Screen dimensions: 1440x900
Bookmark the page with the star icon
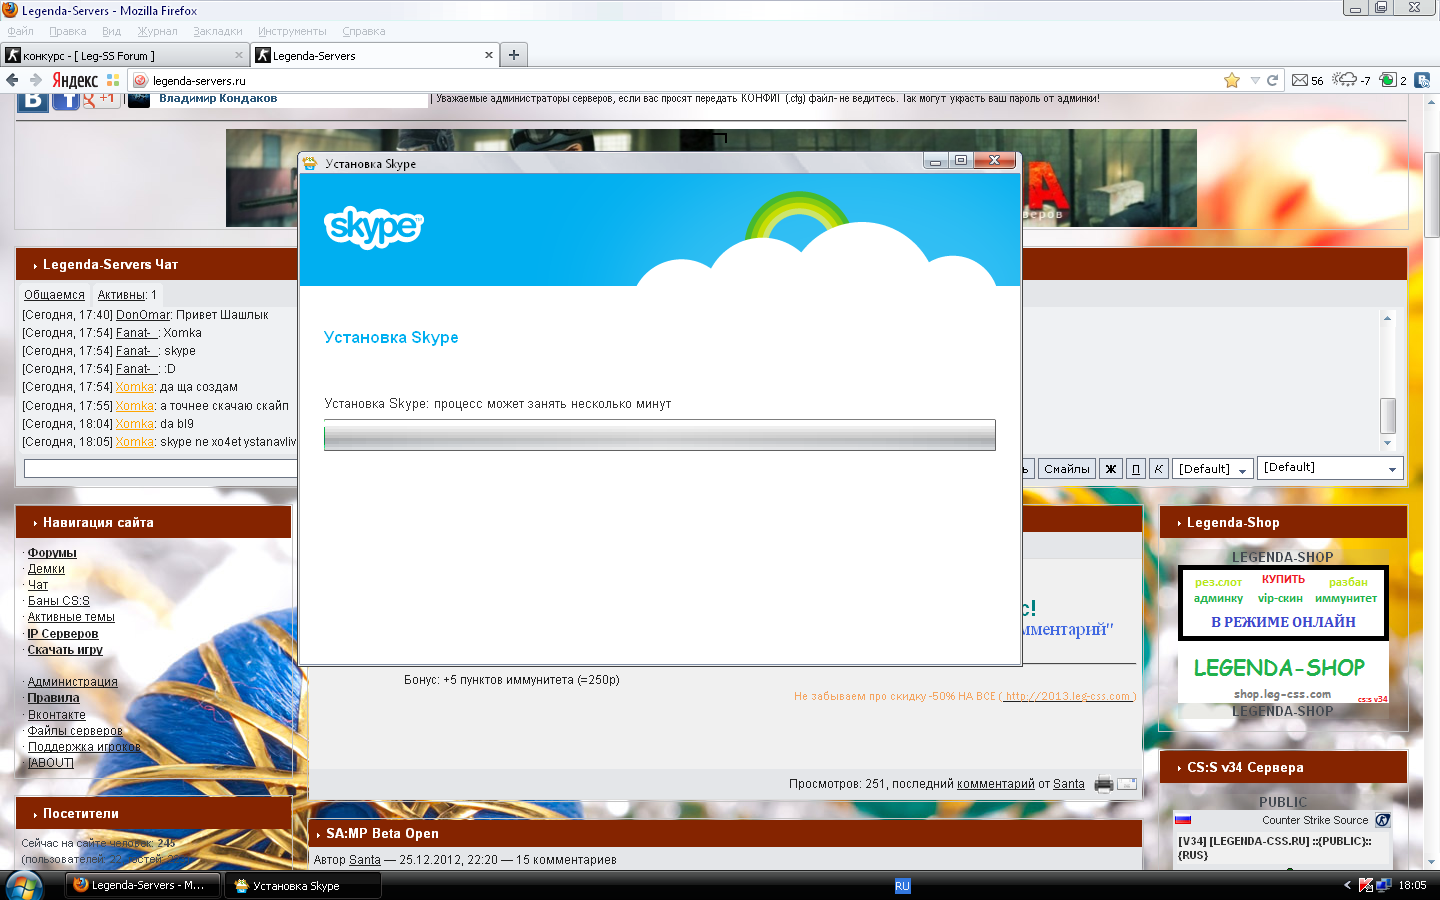(x=1232, y=80)
